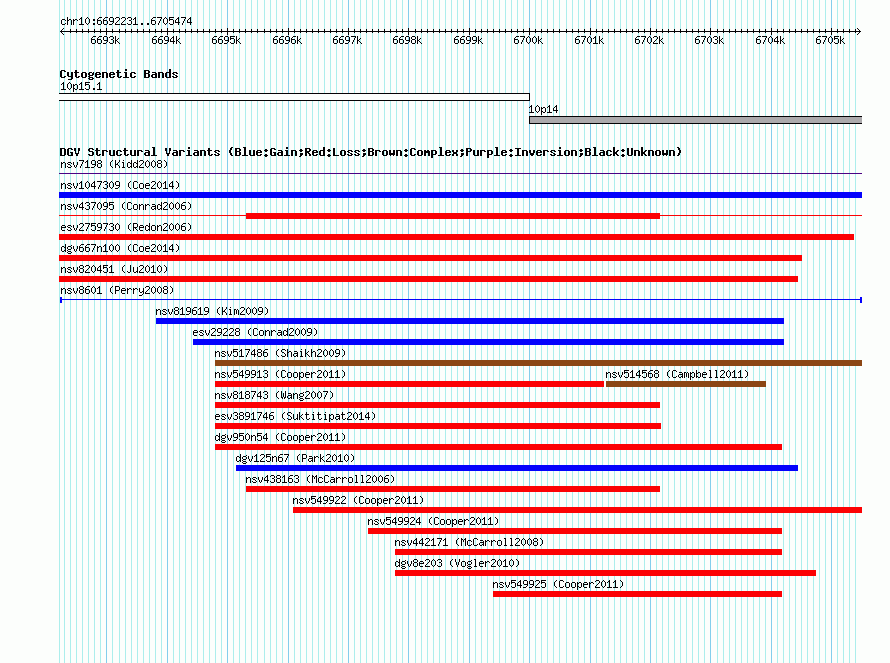Screen dimensions: 890x663
Task: Click the nsv549924 (Cooper2011) label
Action: pos(433,522)
